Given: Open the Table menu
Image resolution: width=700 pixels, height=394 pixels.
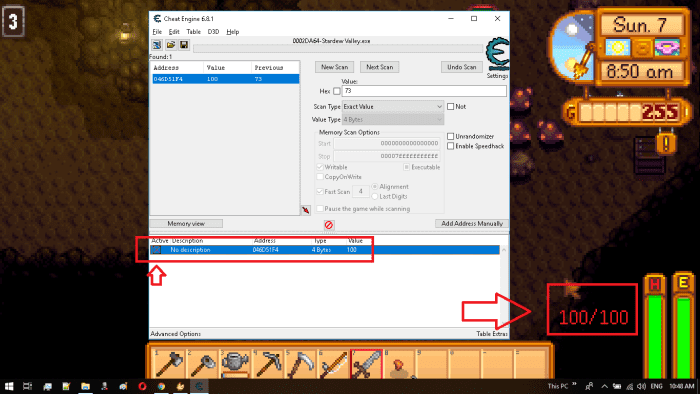Looking at the screenshot, I should click(x=193, y=32).
